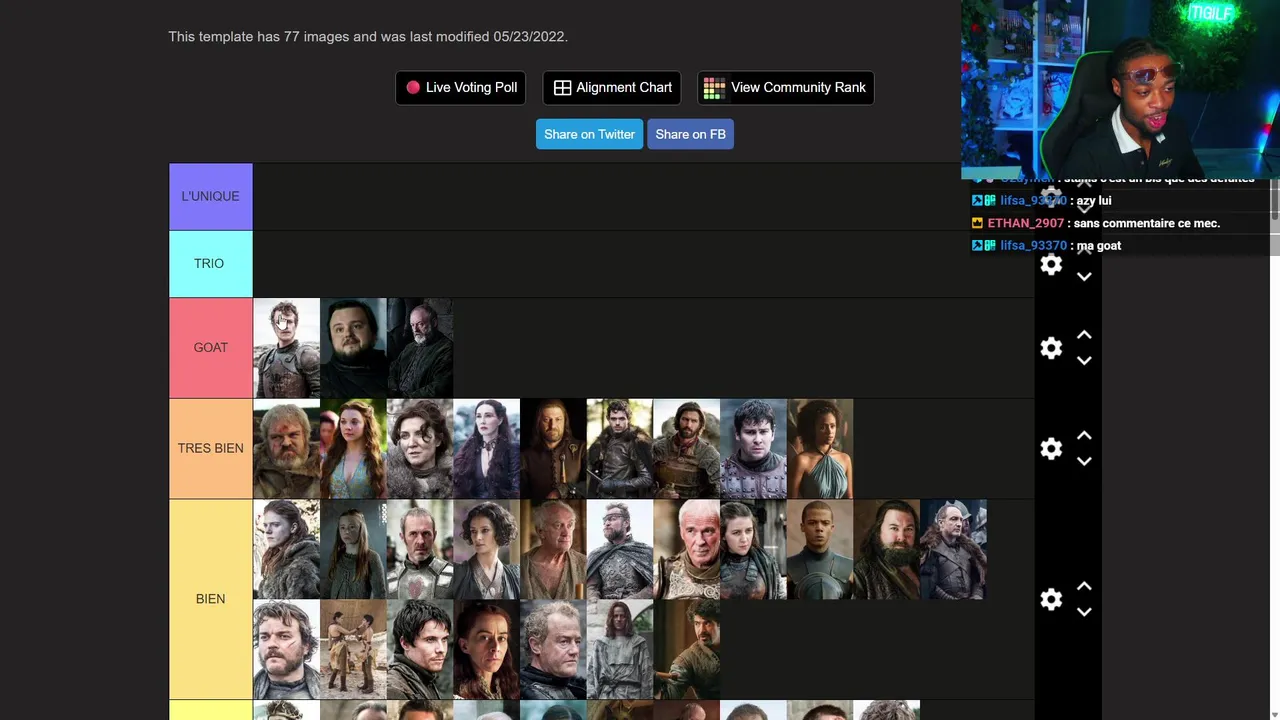Open the Alignment Chart
Screen dimensions: 1280x720
click(612, 87)
